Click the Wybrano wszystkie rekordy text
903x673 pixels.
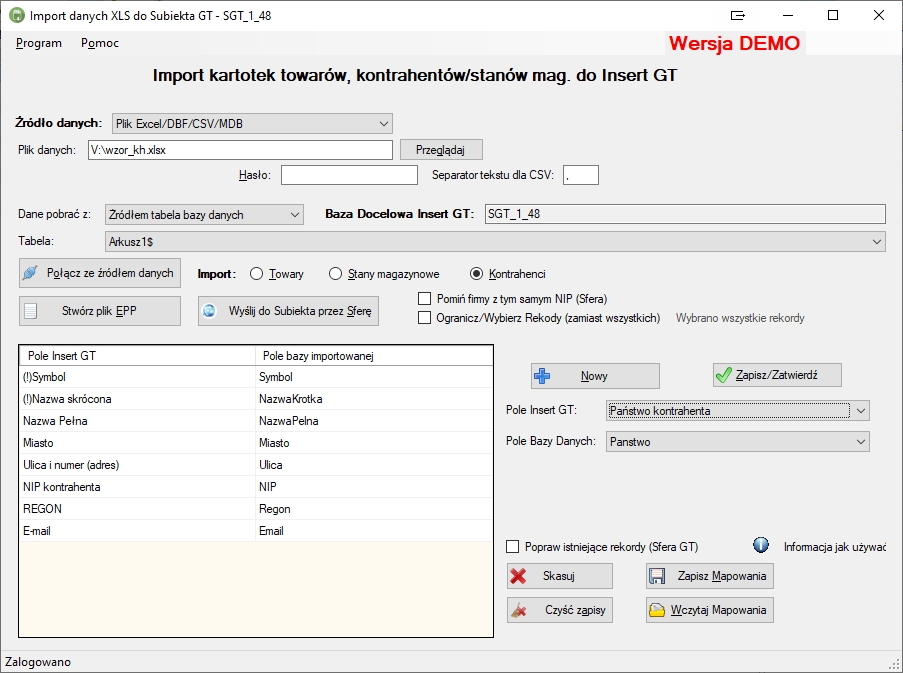tap(740, 318)
